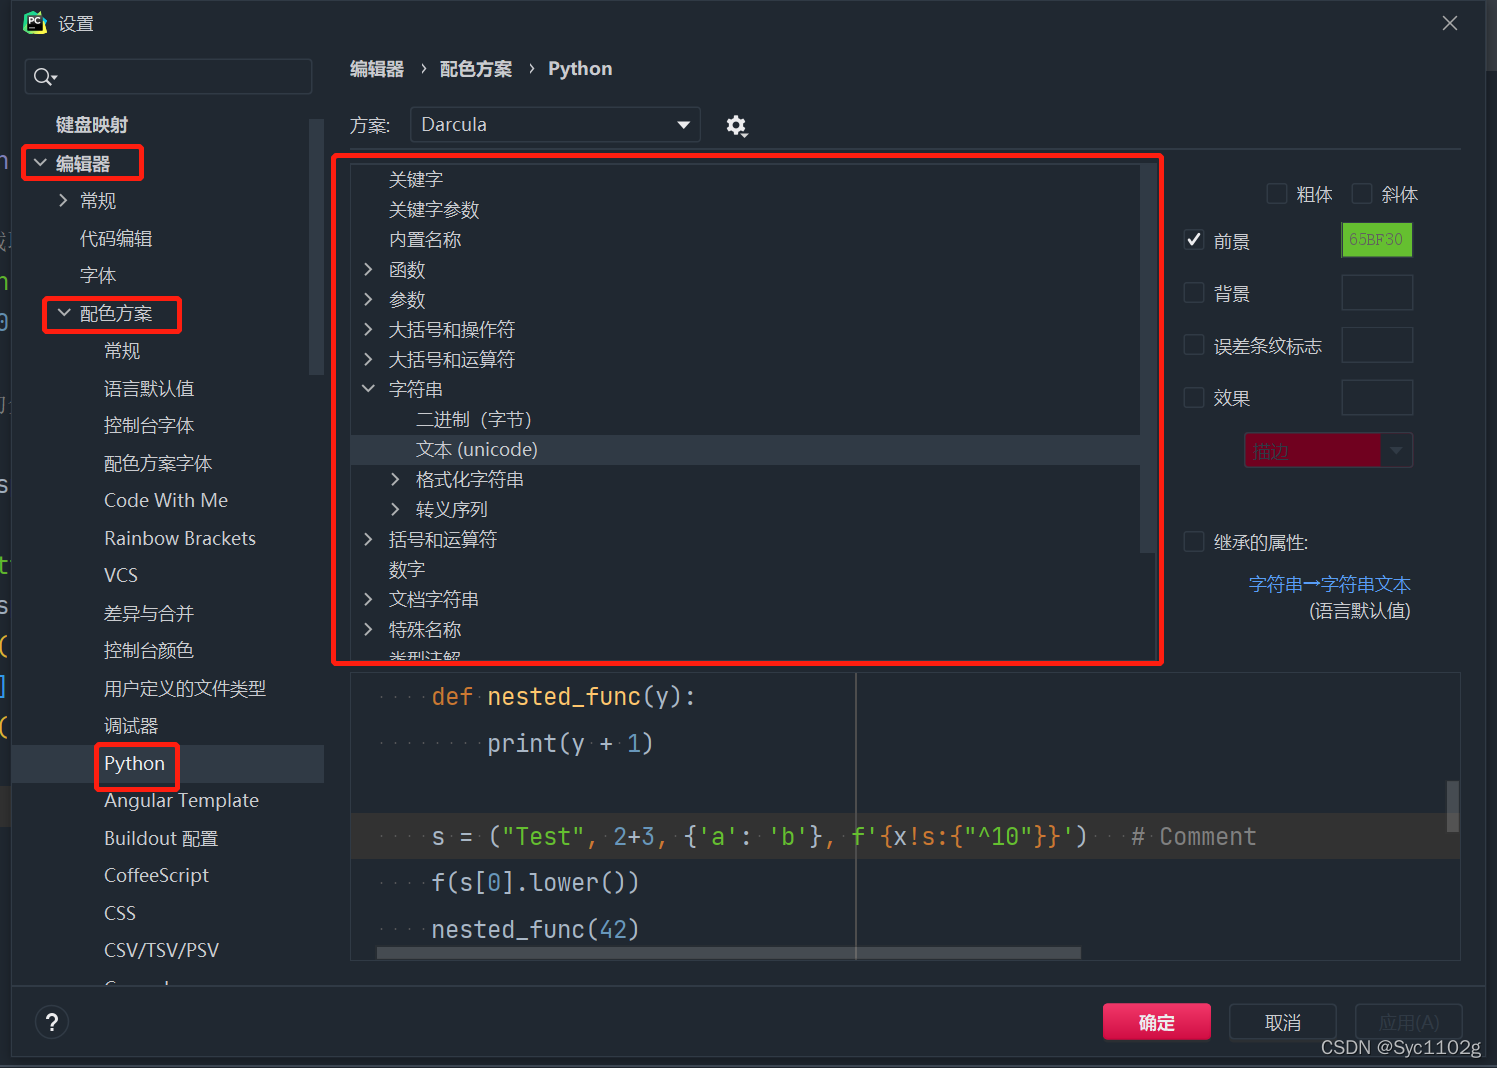The image size is (1497, 1068).
Task: Open the help question mark button
Action: click(x=52, y=1022)
